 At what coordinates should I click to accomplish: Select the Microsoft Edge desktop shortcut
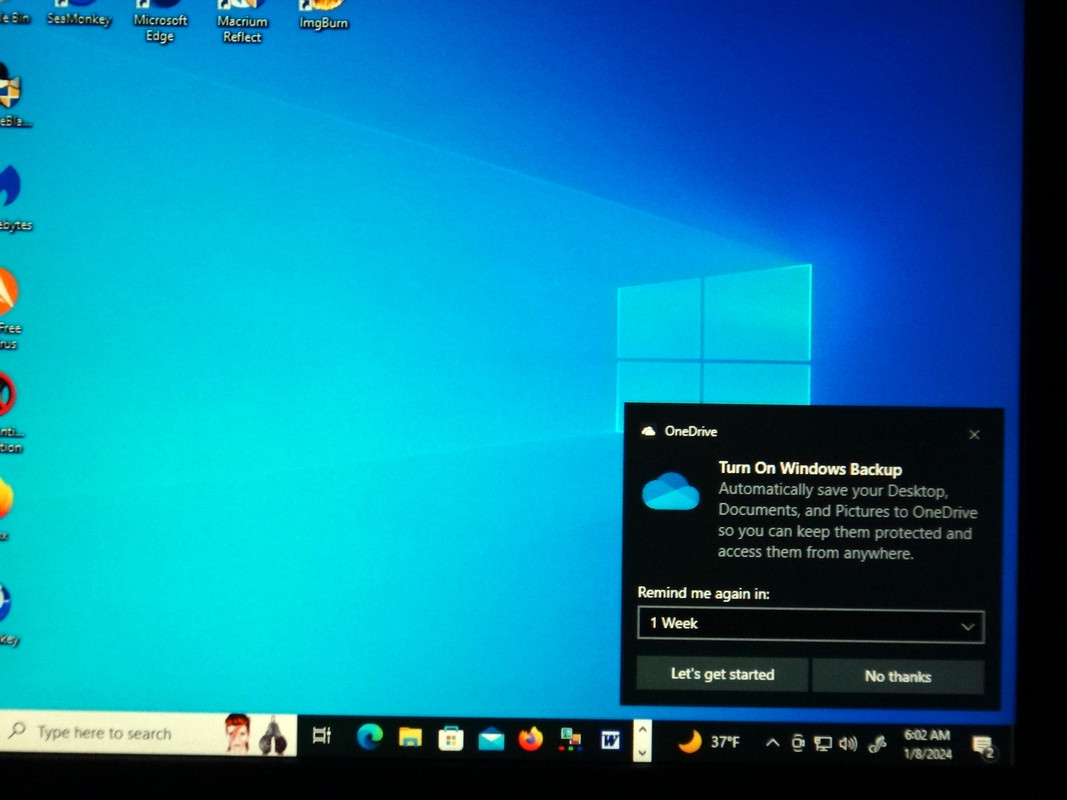click(160, 22)
